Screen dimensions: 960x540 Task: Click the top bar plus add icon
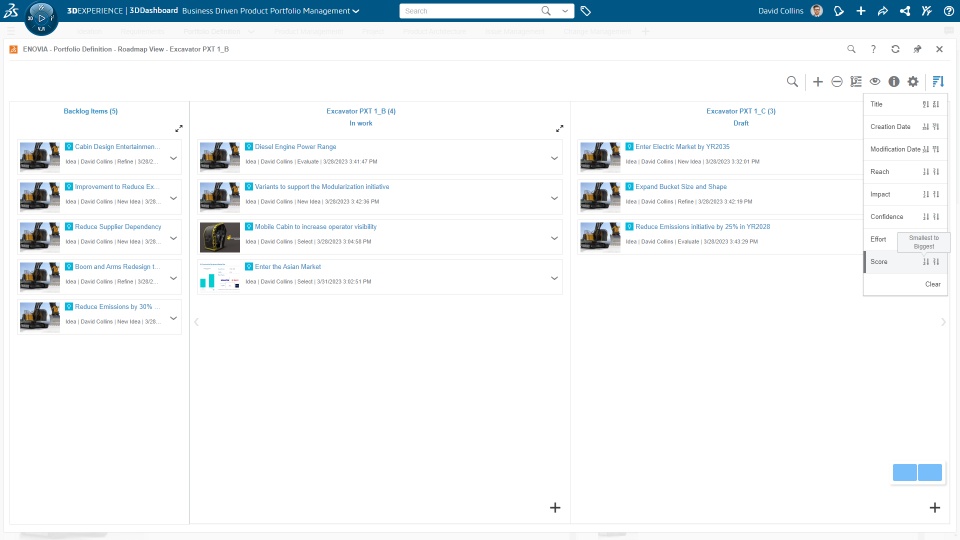click(x=861, y=10)
